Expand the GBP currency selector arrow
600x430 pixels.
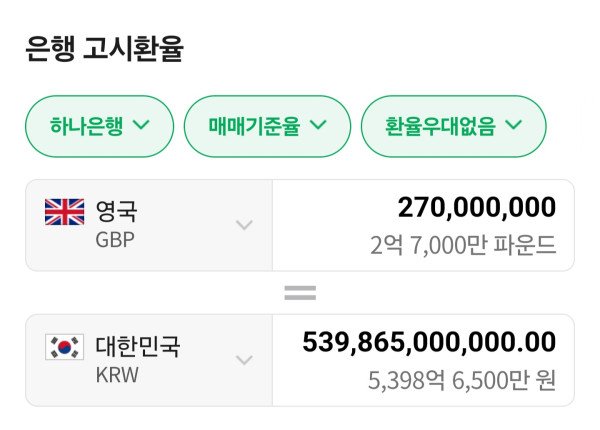click(x=244, y=225)
